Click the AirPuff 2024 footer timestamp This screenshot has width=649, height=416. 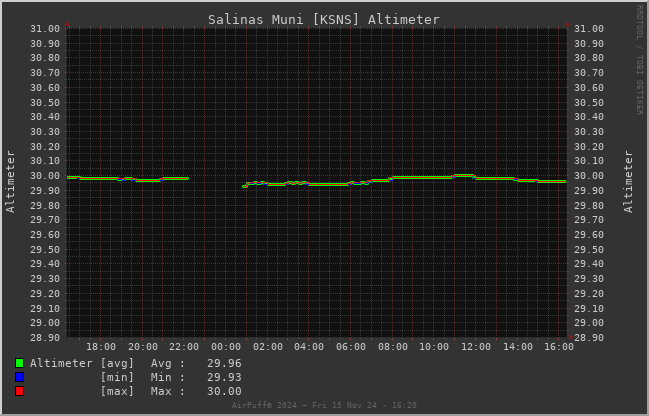(x=324, y=405)
